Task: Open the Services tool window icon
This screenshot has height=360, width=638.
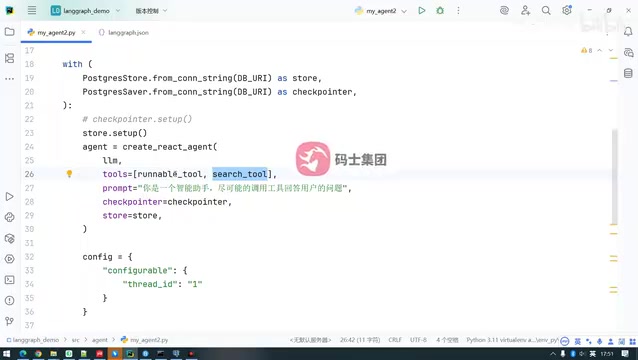Action: pyautogui.click(x=9, y=259)
